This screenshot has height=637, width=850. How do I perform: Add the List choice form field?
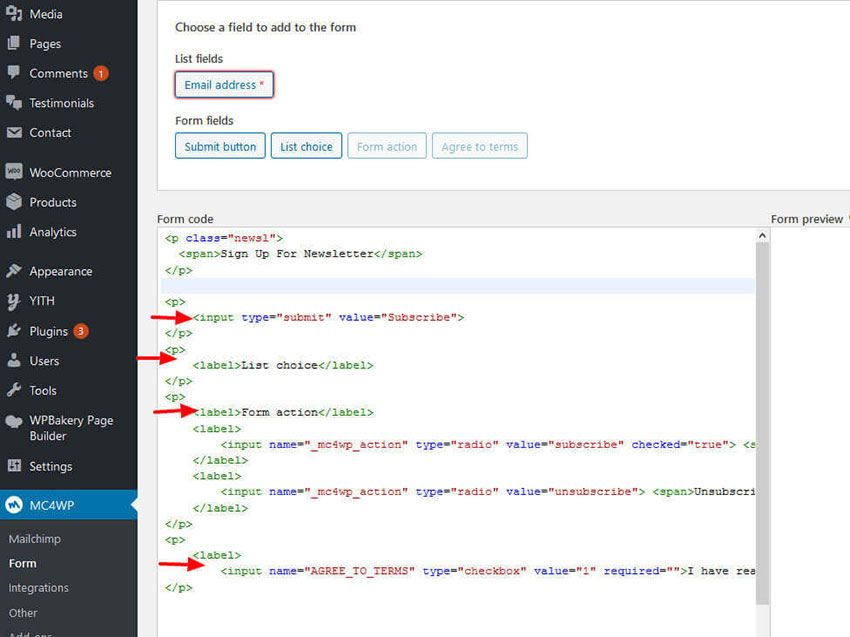(x=306, y=146)
